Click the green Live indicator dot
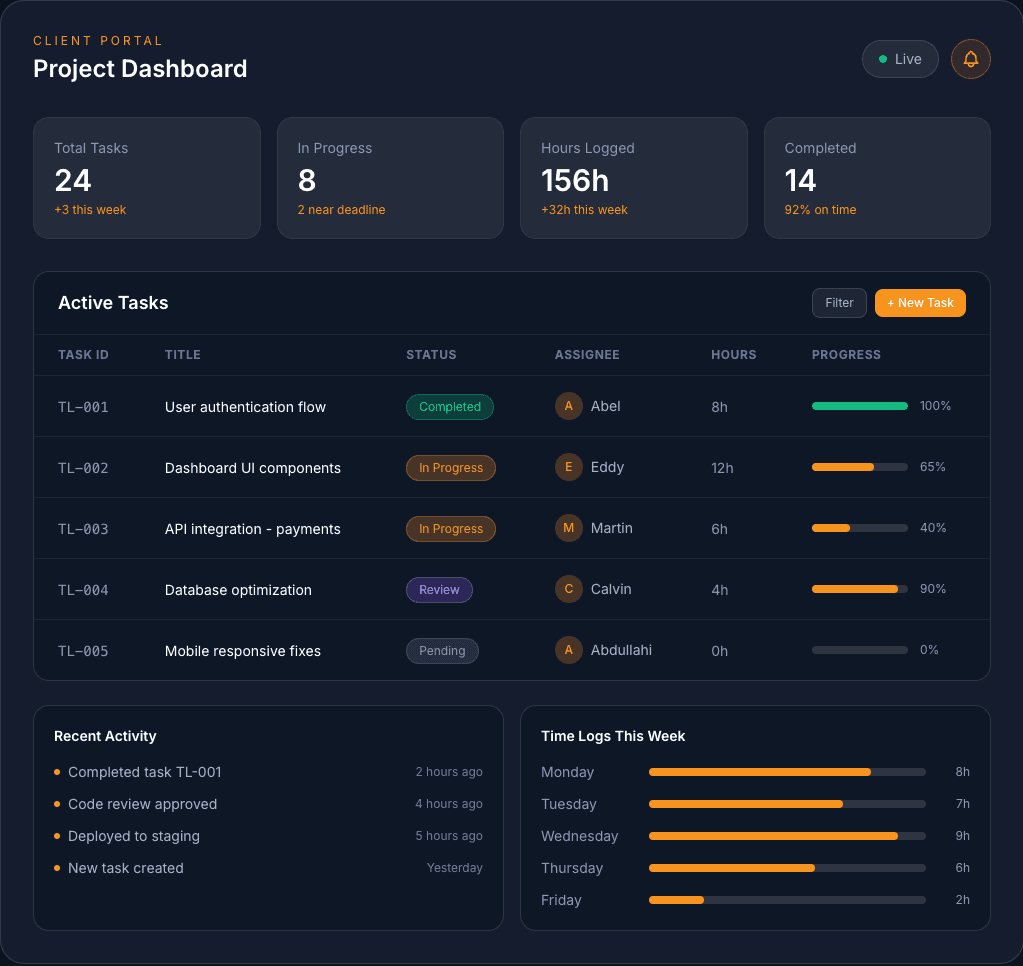 (x=882, y=59)
